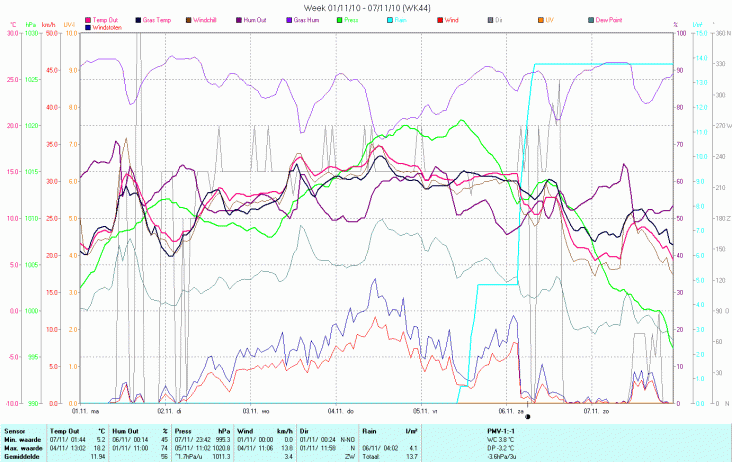Click the chart title 'Week 01/11/10 - 07/11/10 (WK44)'

[367, 8]
